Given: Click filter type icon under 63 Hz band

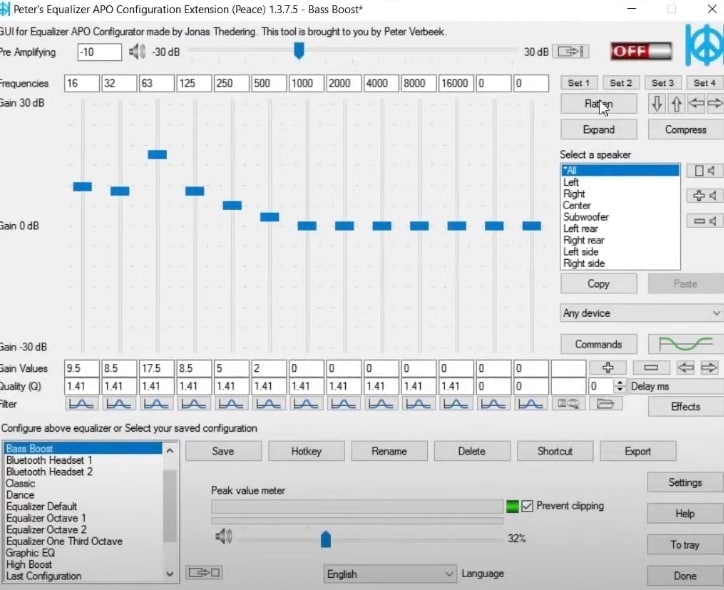Looking at the screenshot, I should pos(156,404).
